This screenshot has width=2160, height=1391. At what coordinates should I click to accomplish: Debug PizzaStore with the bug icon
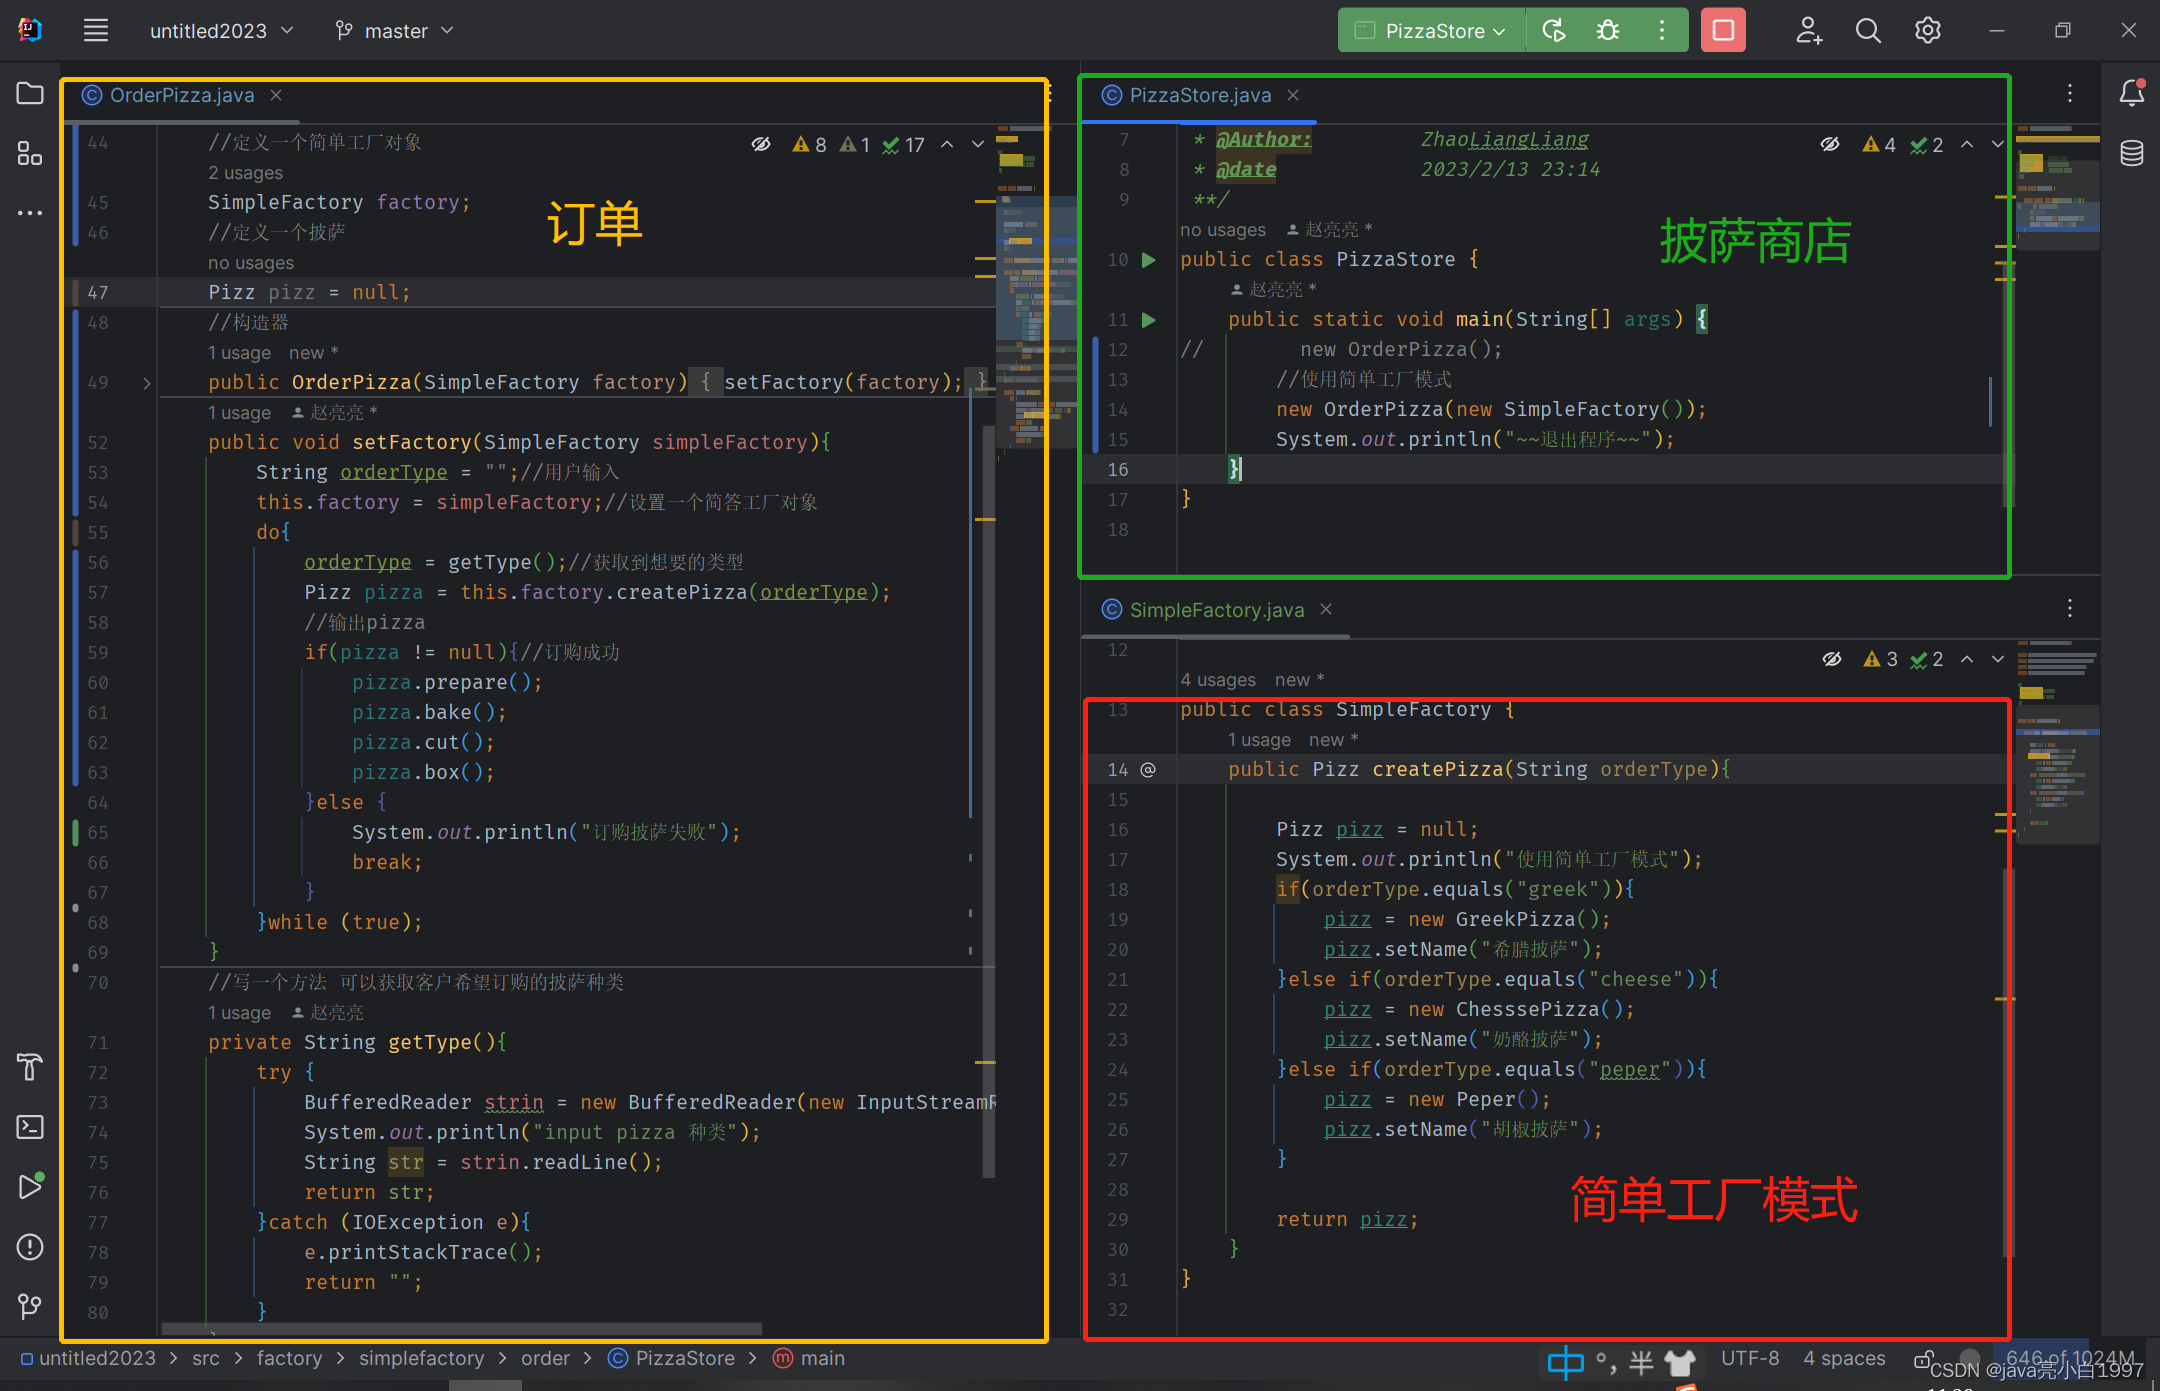[x=1608, y=31]
